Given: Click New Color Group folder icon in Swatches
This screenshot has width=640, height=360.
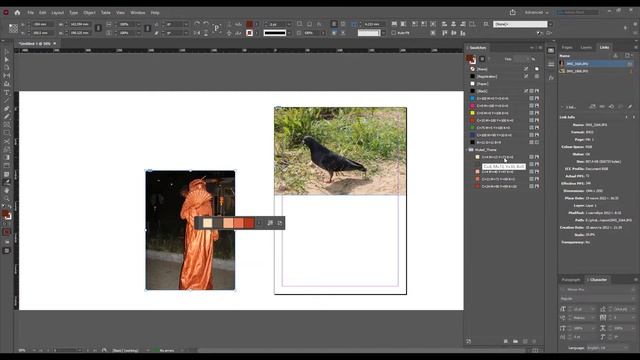Looking at the screenshot, I should point(516,341).
